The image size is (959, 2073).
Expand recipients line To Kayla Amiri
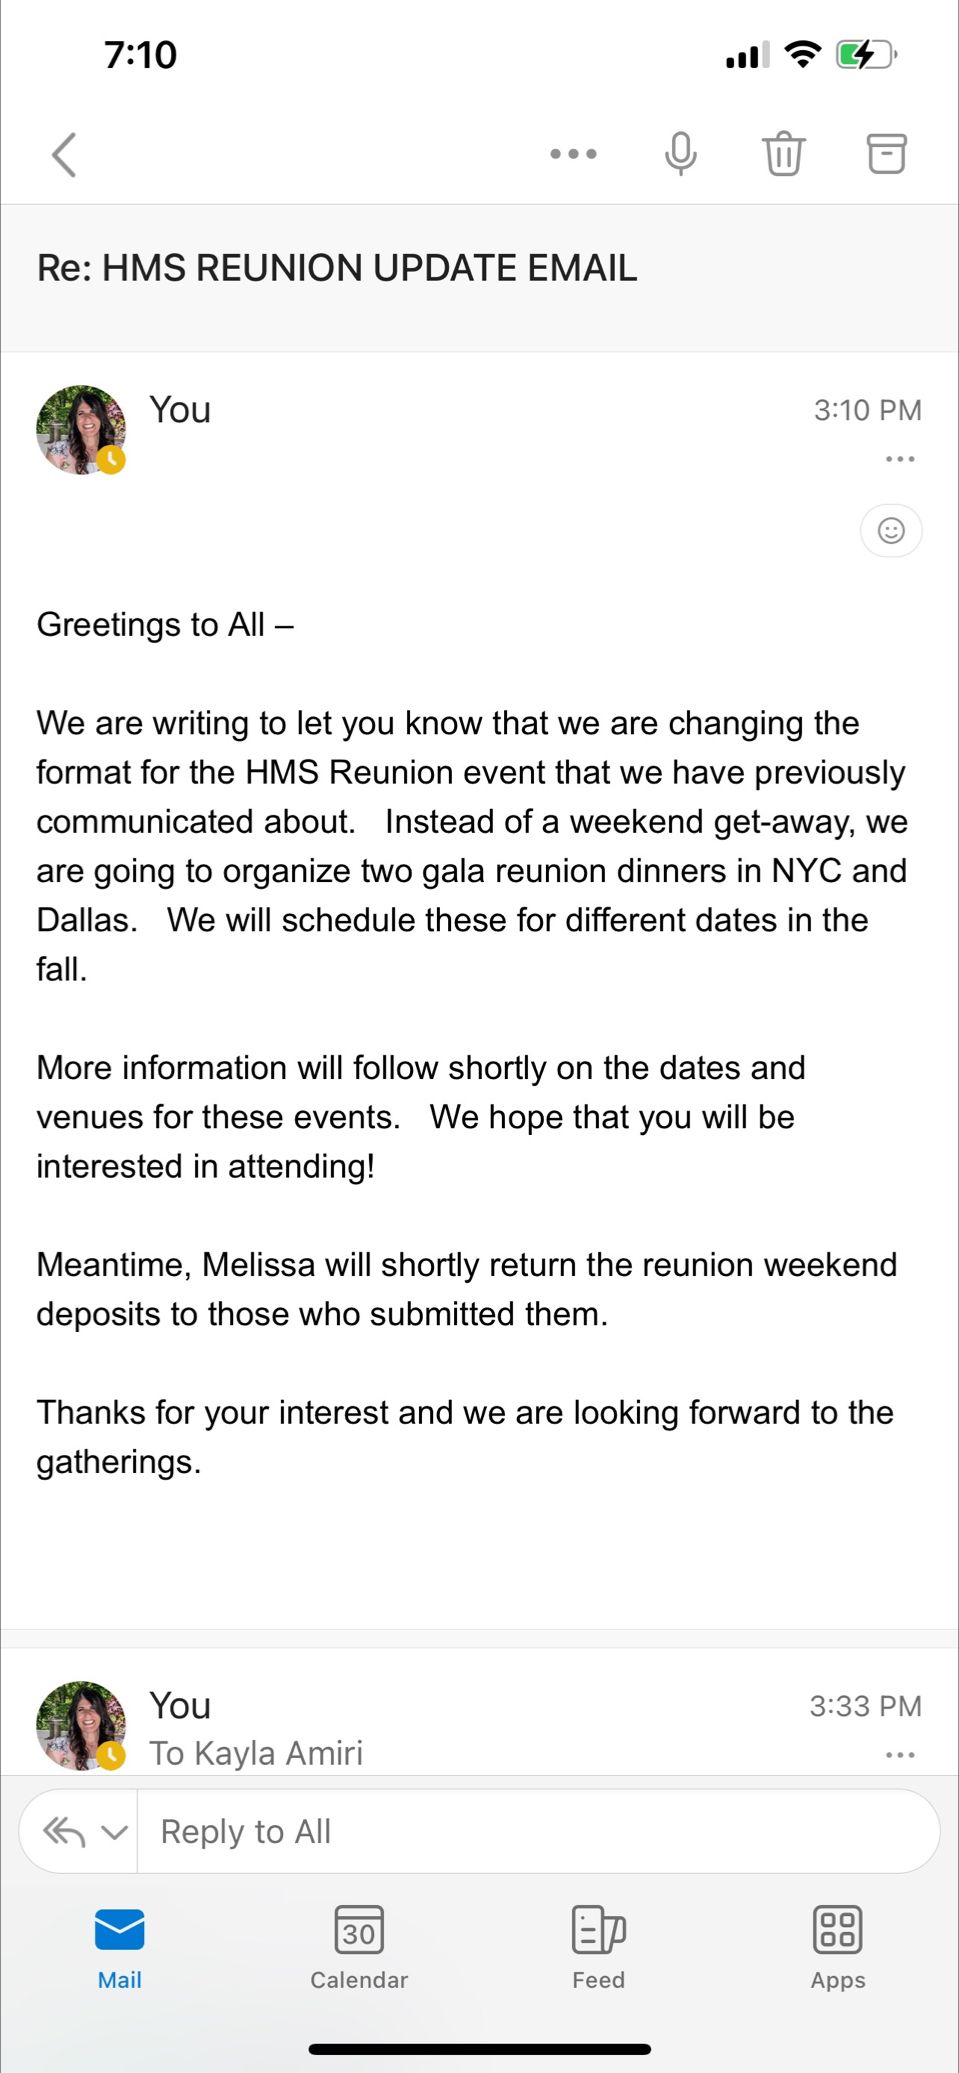[256, 1753]
